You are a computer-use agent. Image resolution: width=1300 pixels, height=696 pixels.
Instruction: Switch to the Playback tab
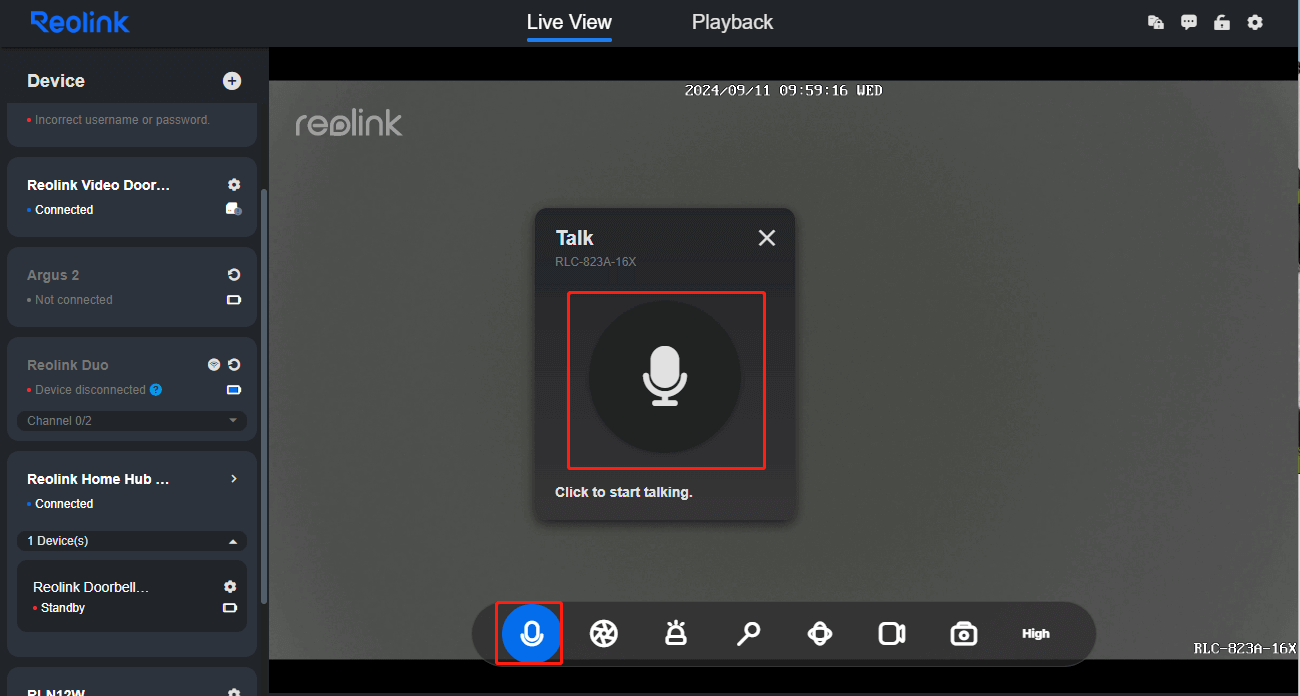(x=732, y=22)
